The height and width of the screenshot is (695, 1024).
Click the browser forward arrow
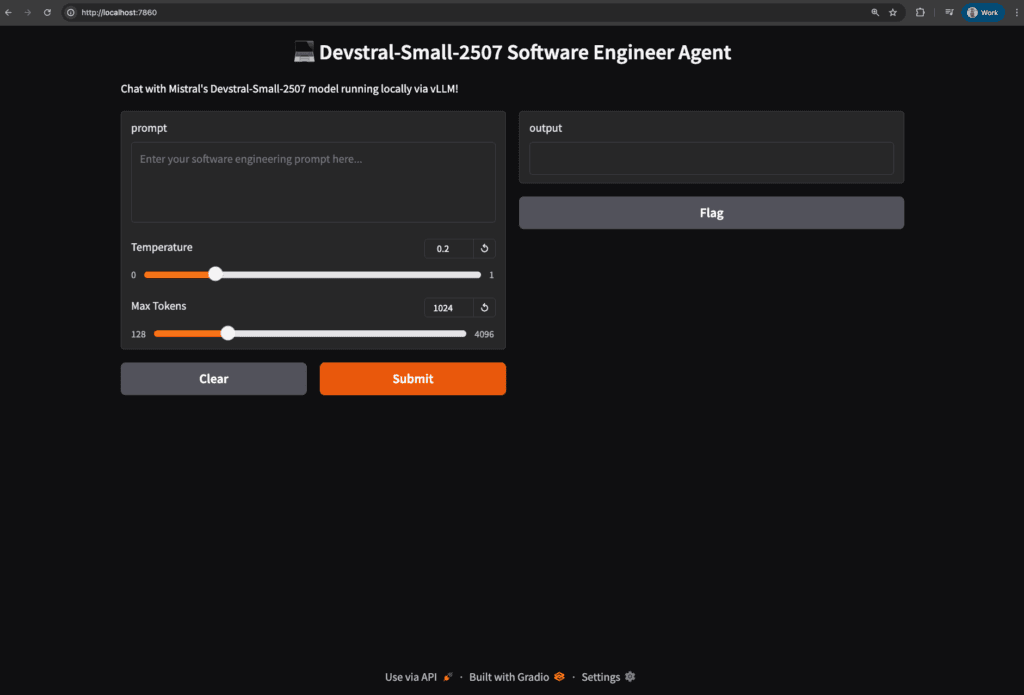click(27, 12)
